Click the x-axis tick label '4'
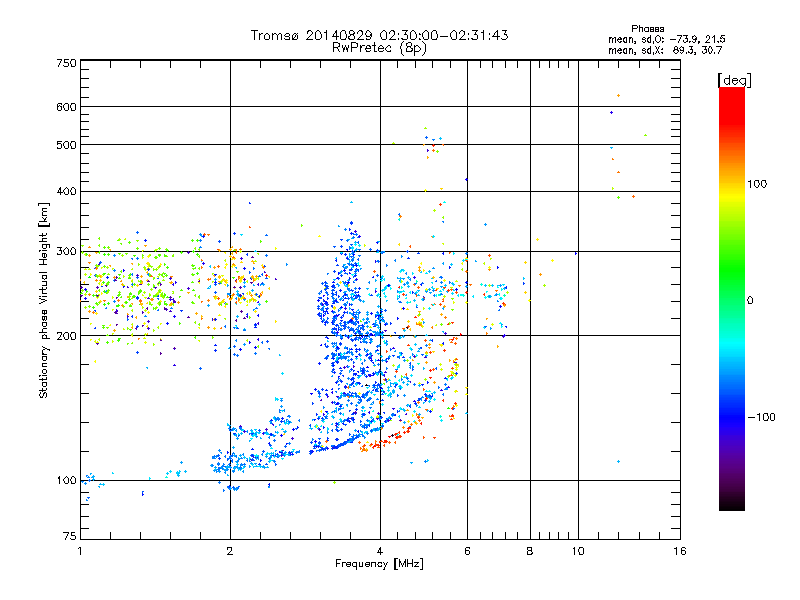This screenshot has height=600, width=800. [x=380, y=551]
